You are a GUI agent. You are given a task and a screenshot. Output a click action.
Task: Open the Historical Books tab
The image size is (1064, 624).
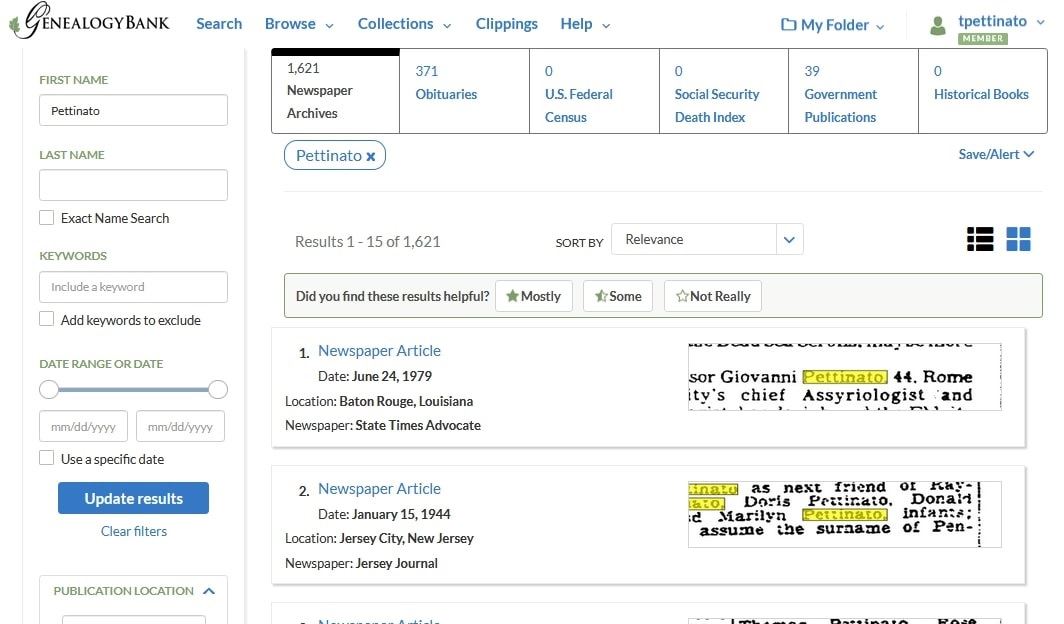[983, 91]
